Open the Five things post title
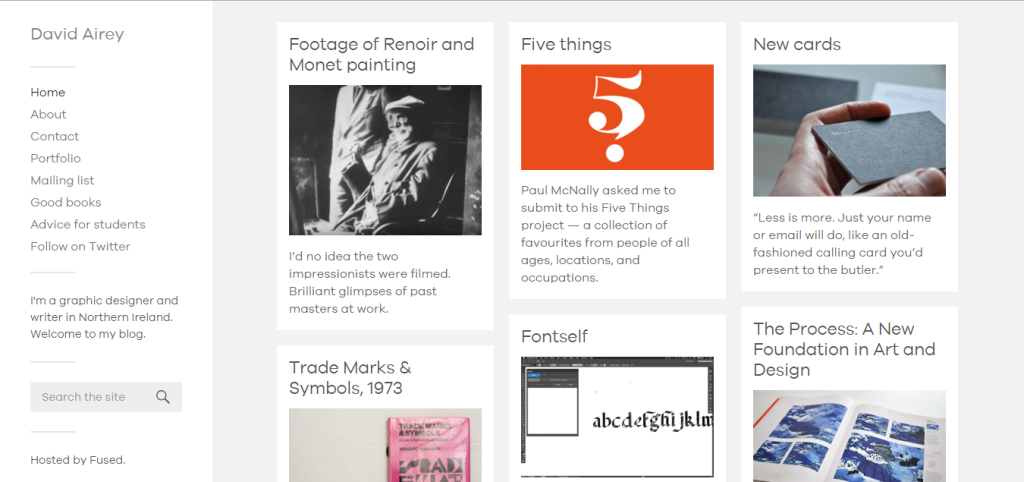Screen dimensions: 1024x482 click(566, 44)
